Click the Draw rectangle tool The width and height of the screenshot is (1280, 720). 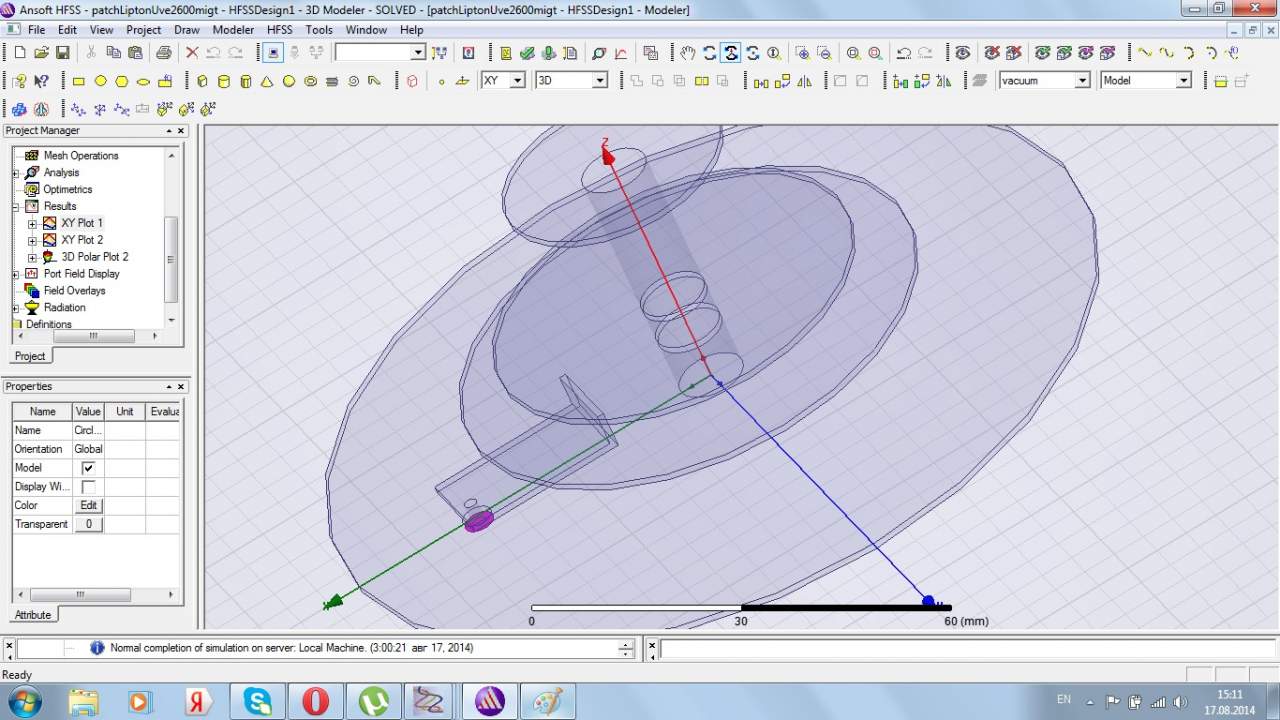pos(79,81)
